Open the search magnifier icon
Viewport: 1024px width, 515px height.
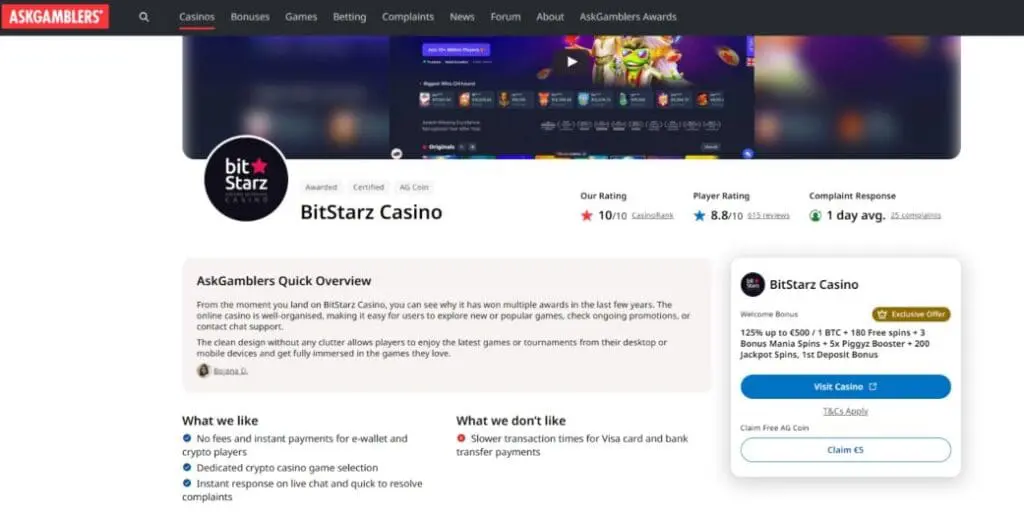tap(144, 17)
